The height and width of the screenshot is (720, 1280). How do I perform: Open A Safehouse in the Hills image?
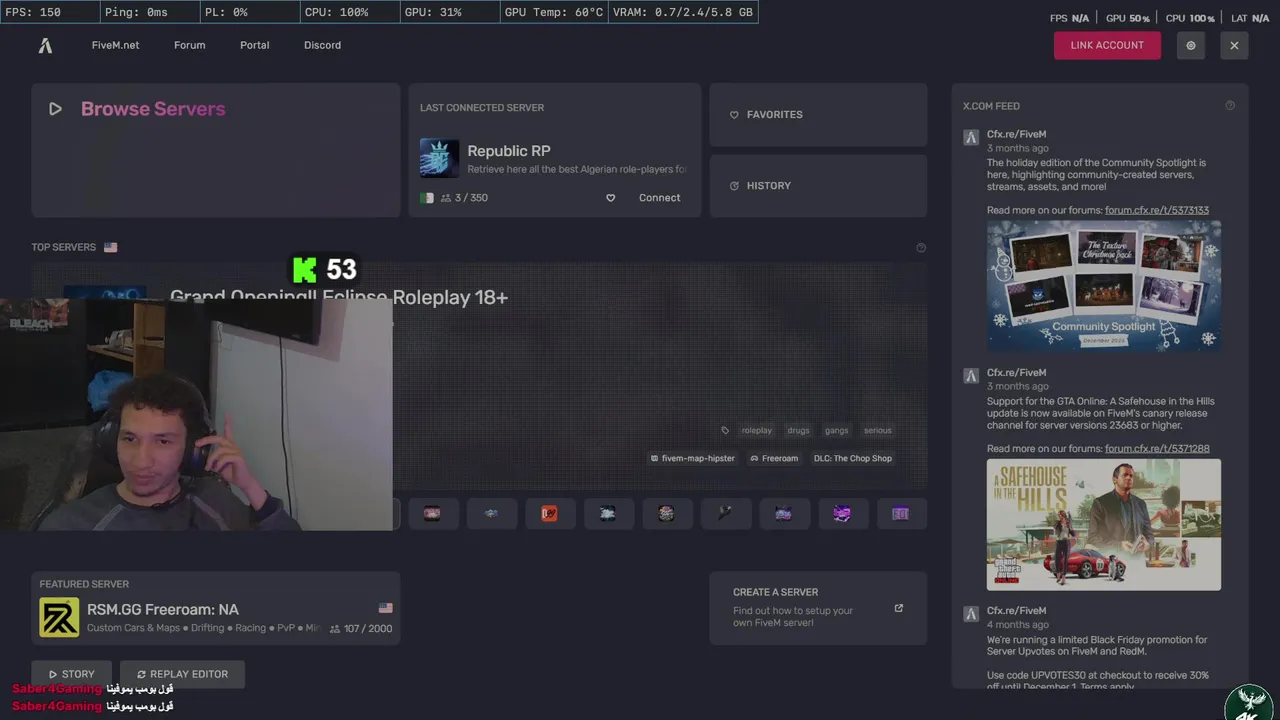coord(1104,524)
